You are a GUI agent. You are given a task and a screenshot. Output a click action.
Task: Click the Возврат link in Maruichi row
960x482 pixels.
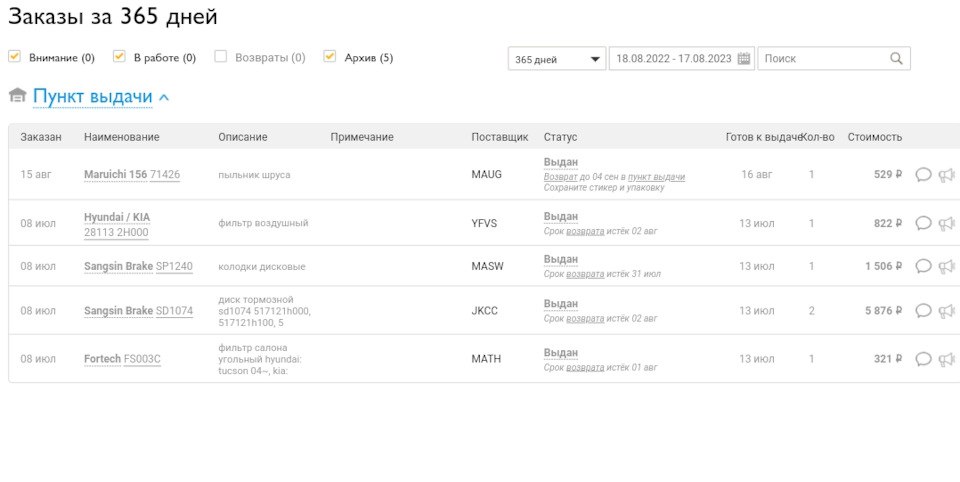coord(560,177)
